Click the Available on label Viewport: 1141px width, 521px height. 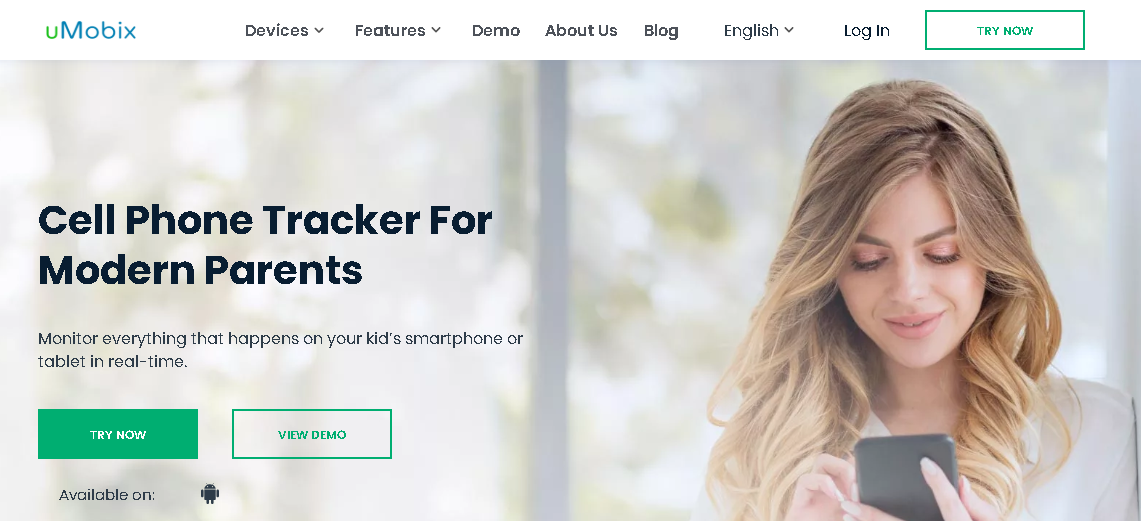coord(107,495)
